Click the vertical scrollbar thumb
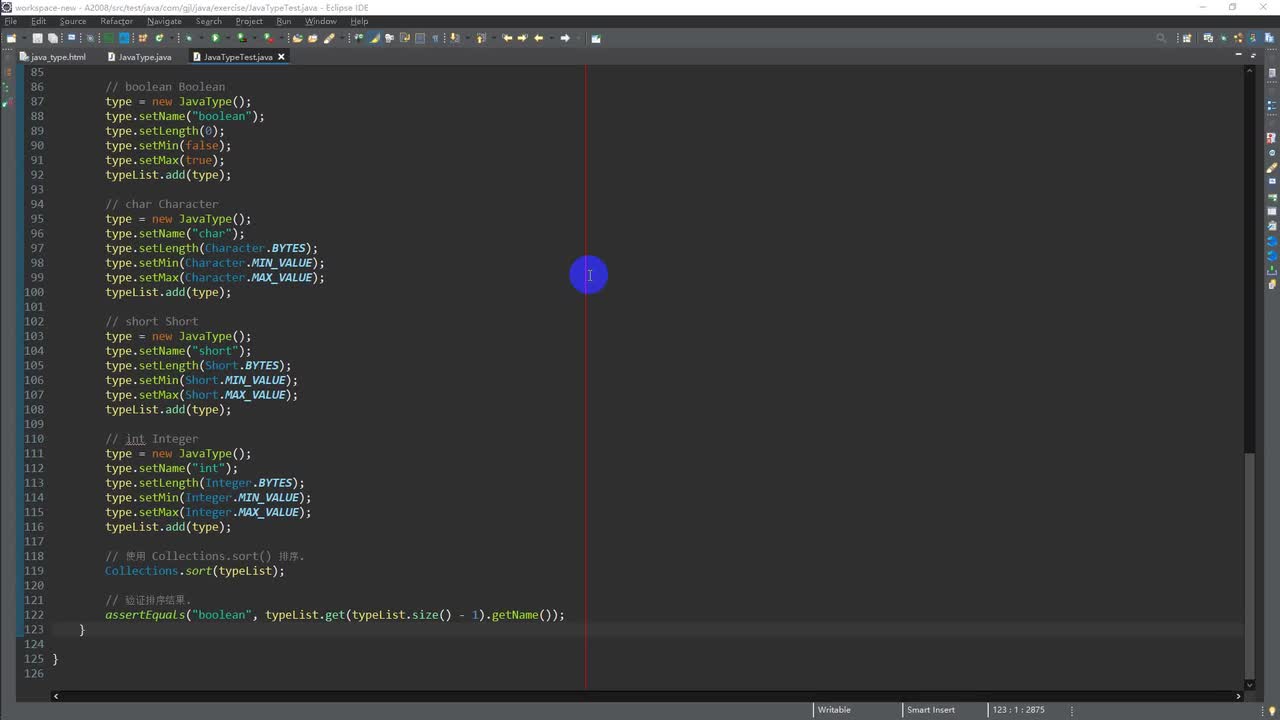1280x720 pixels. pos(1249,565)
